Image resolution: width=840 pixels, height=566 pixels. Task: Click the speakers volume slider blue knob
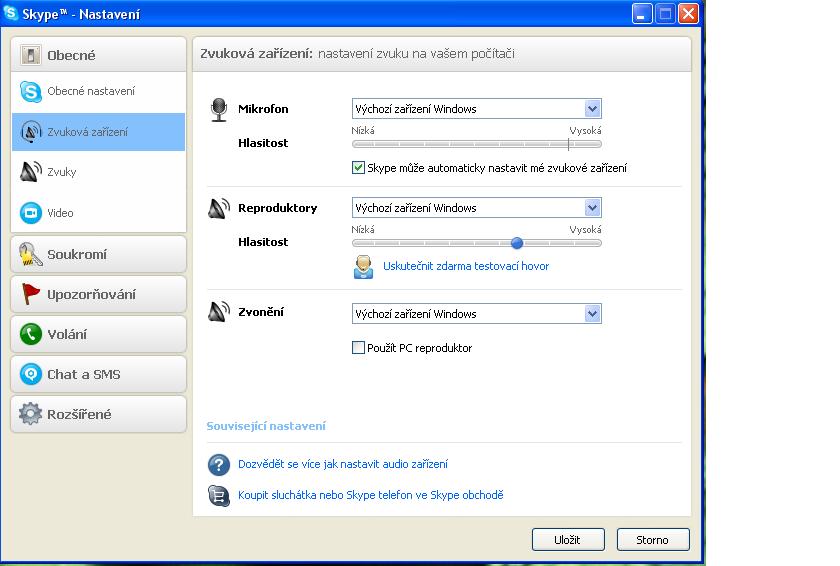coord(517,243)
